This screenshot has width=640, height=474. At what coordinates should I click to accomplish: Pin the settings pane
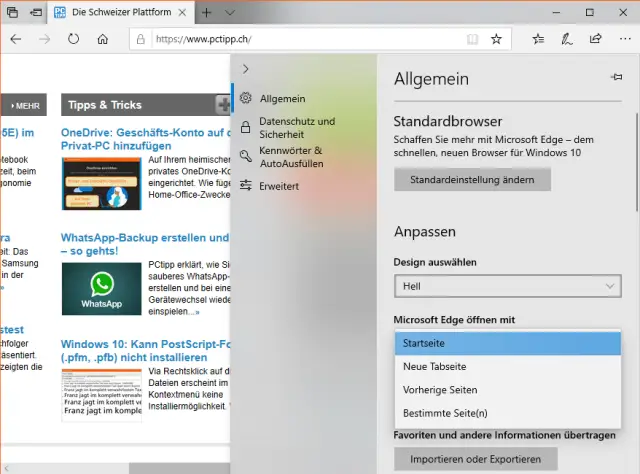coord(616,77)
